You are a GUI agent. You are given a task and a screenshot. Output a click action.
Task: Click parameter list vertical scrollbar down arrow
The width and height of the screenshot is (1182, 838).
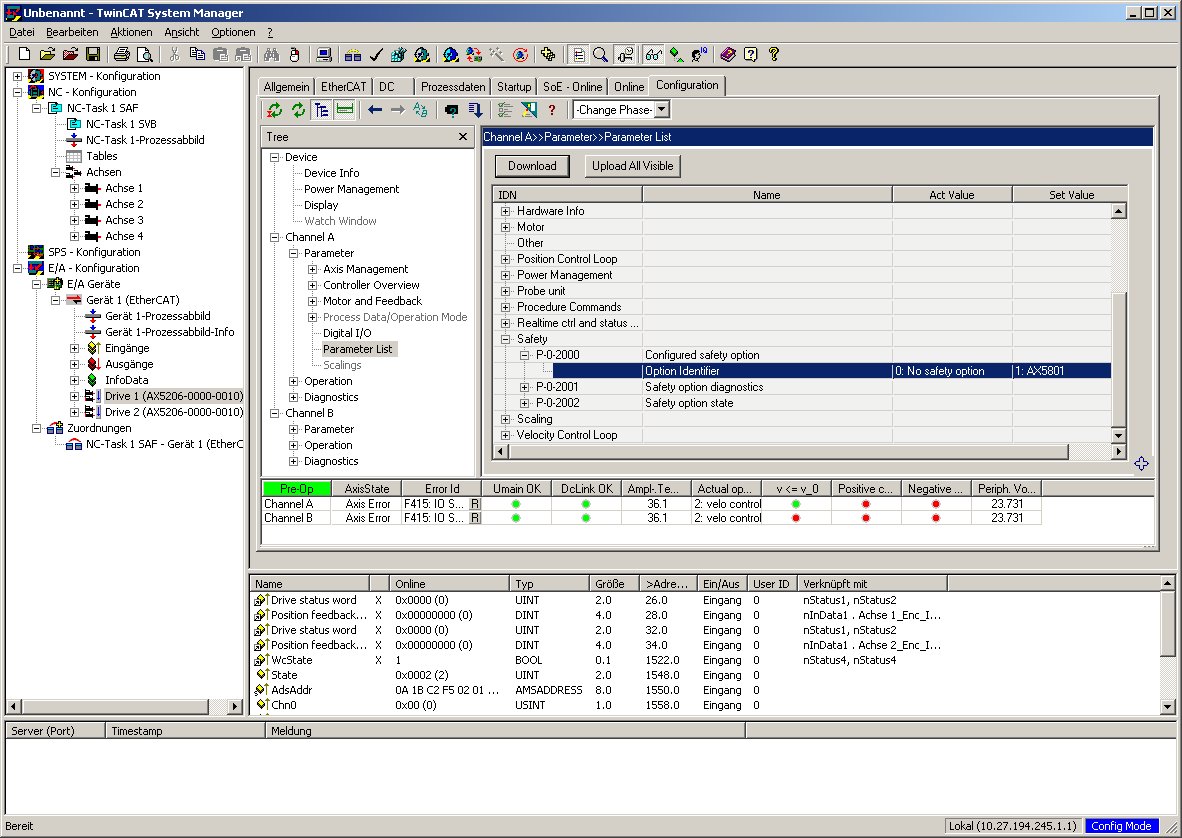pos(1119,435)
